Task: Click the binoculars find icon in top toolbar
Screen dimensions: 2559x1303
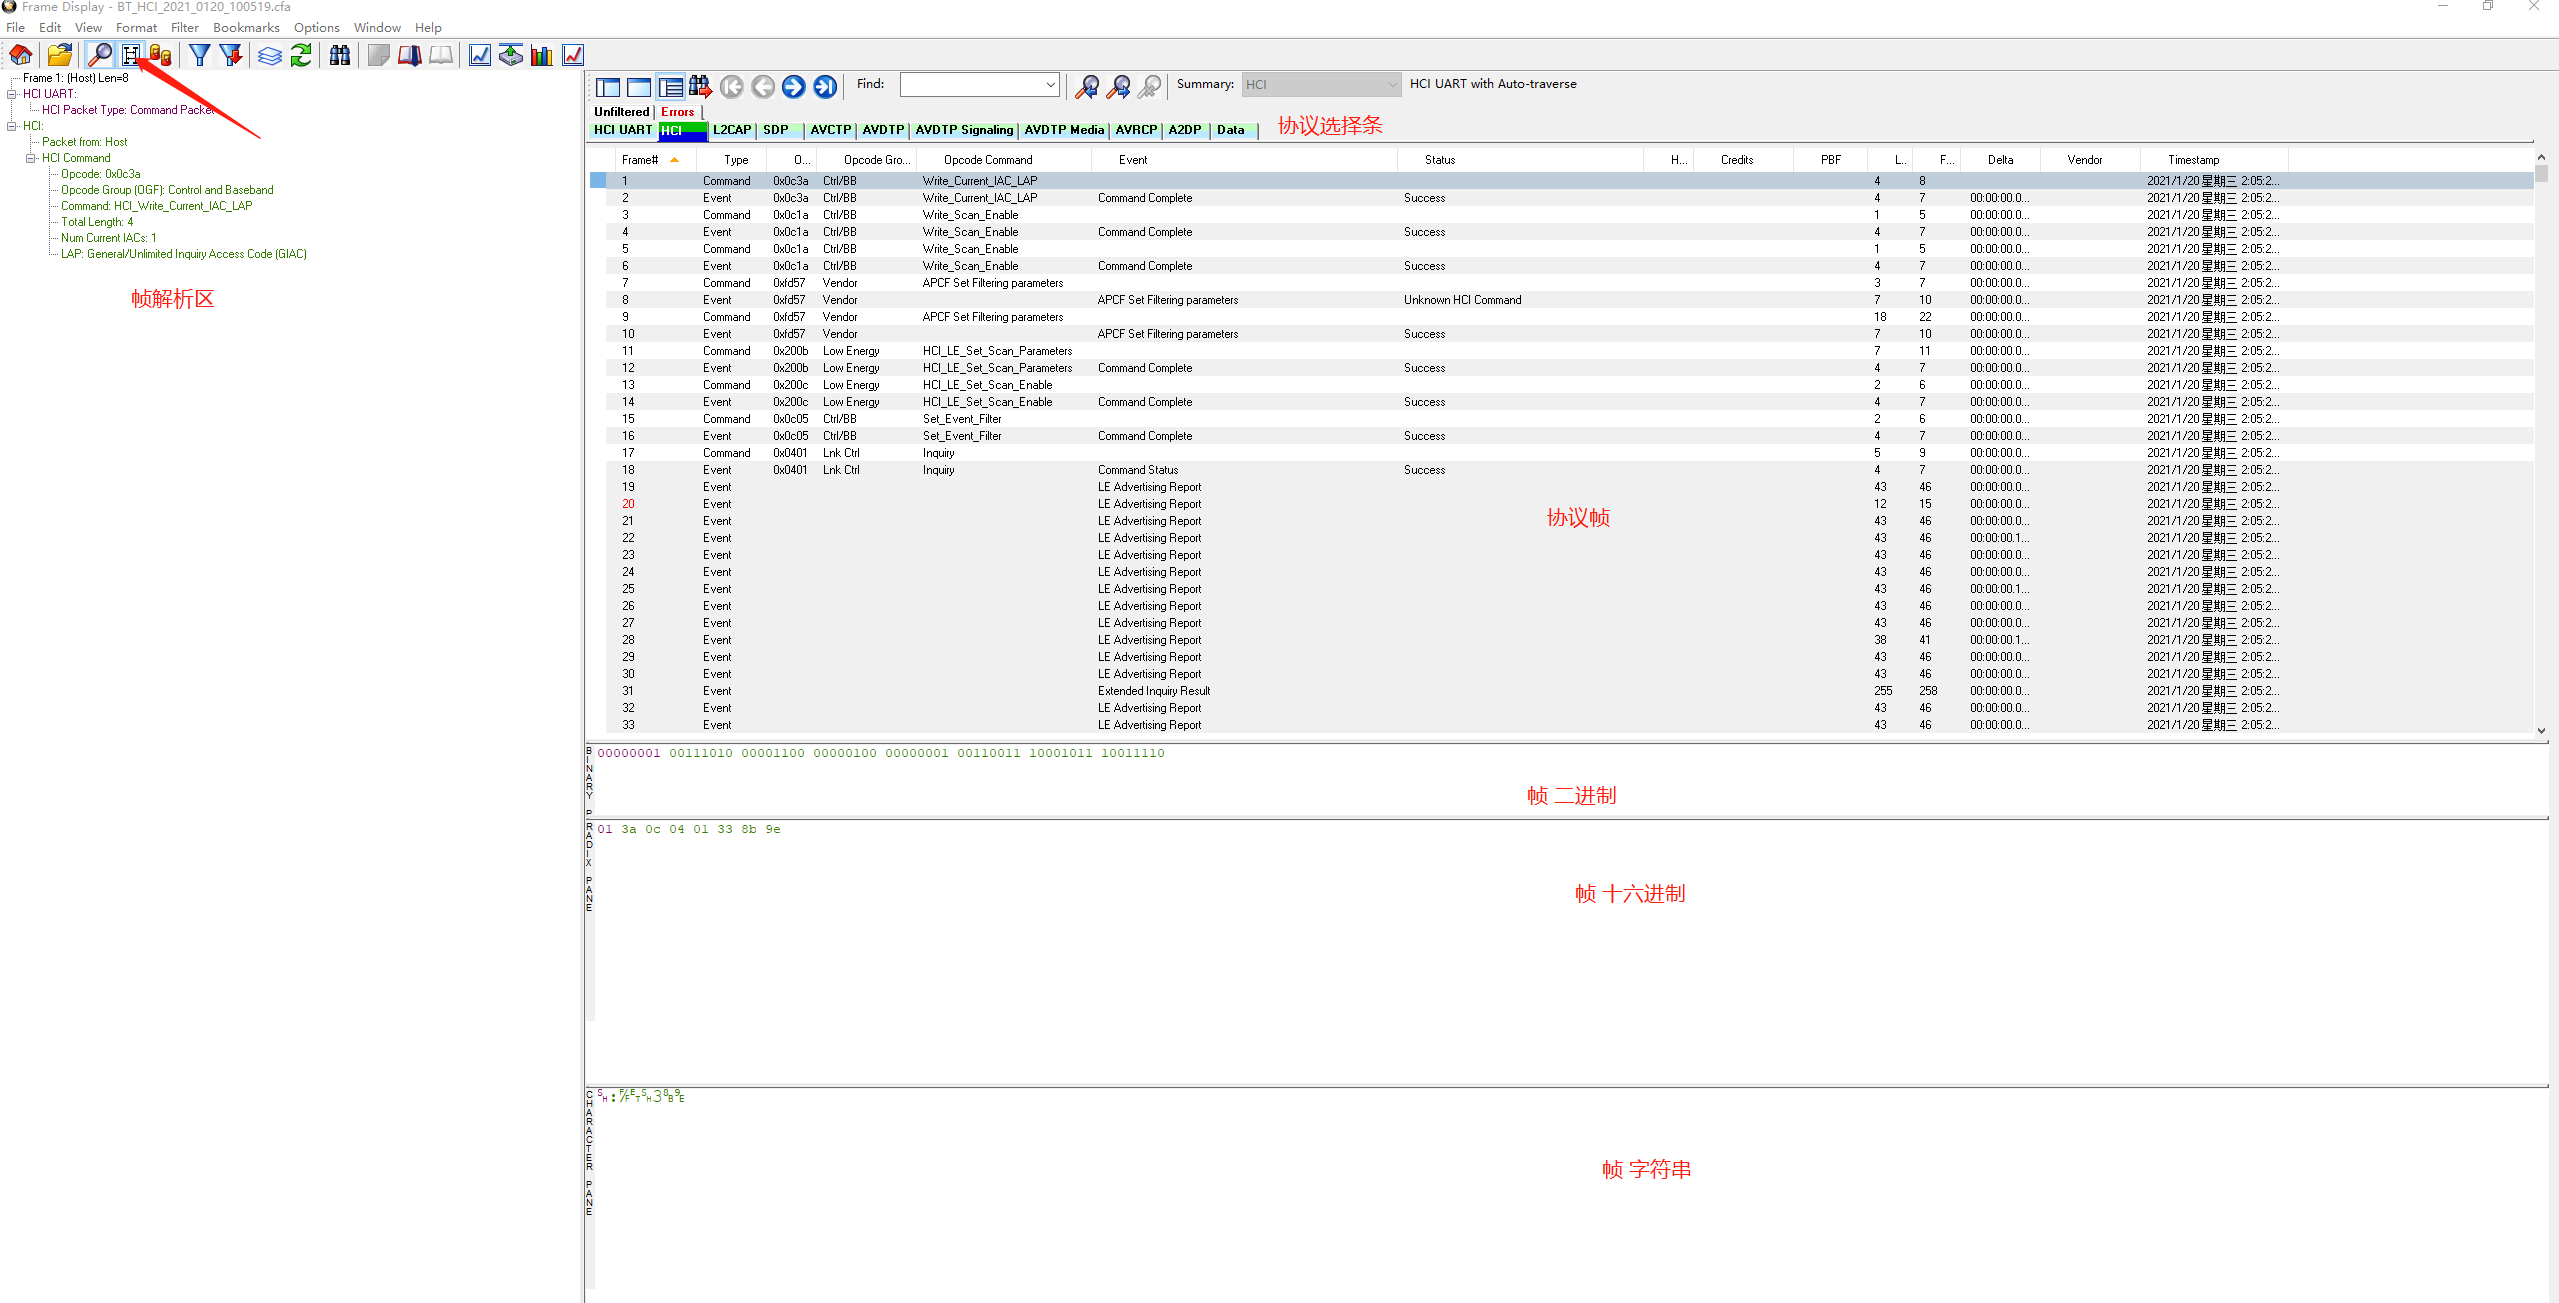Action: pyautogui.click(x=340, y=55)
